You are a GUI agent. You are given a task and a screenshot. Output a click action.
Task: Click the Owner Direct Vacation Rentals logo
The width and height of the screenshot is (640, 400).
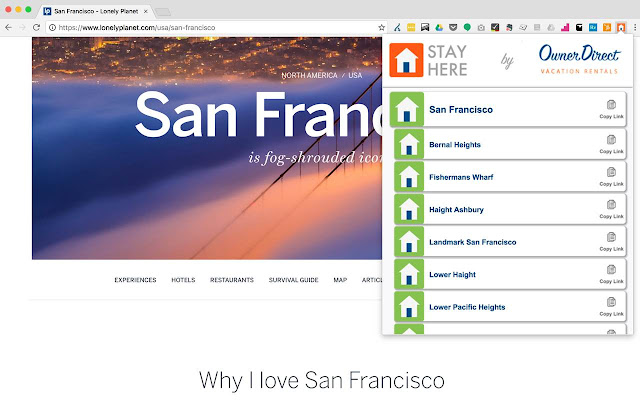pyautogui.click(x=579, y=60)
